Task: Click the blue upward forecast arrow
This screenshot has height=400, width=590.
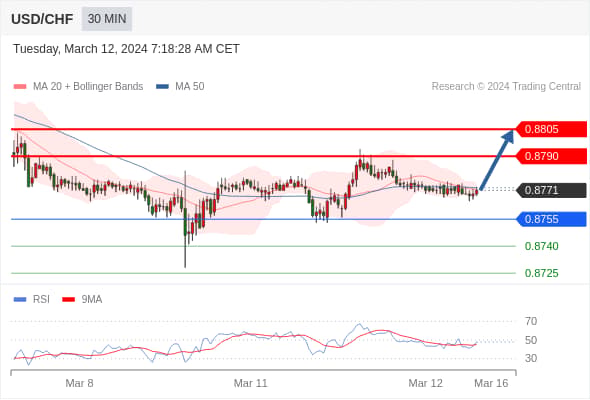Action: point(497,160)
